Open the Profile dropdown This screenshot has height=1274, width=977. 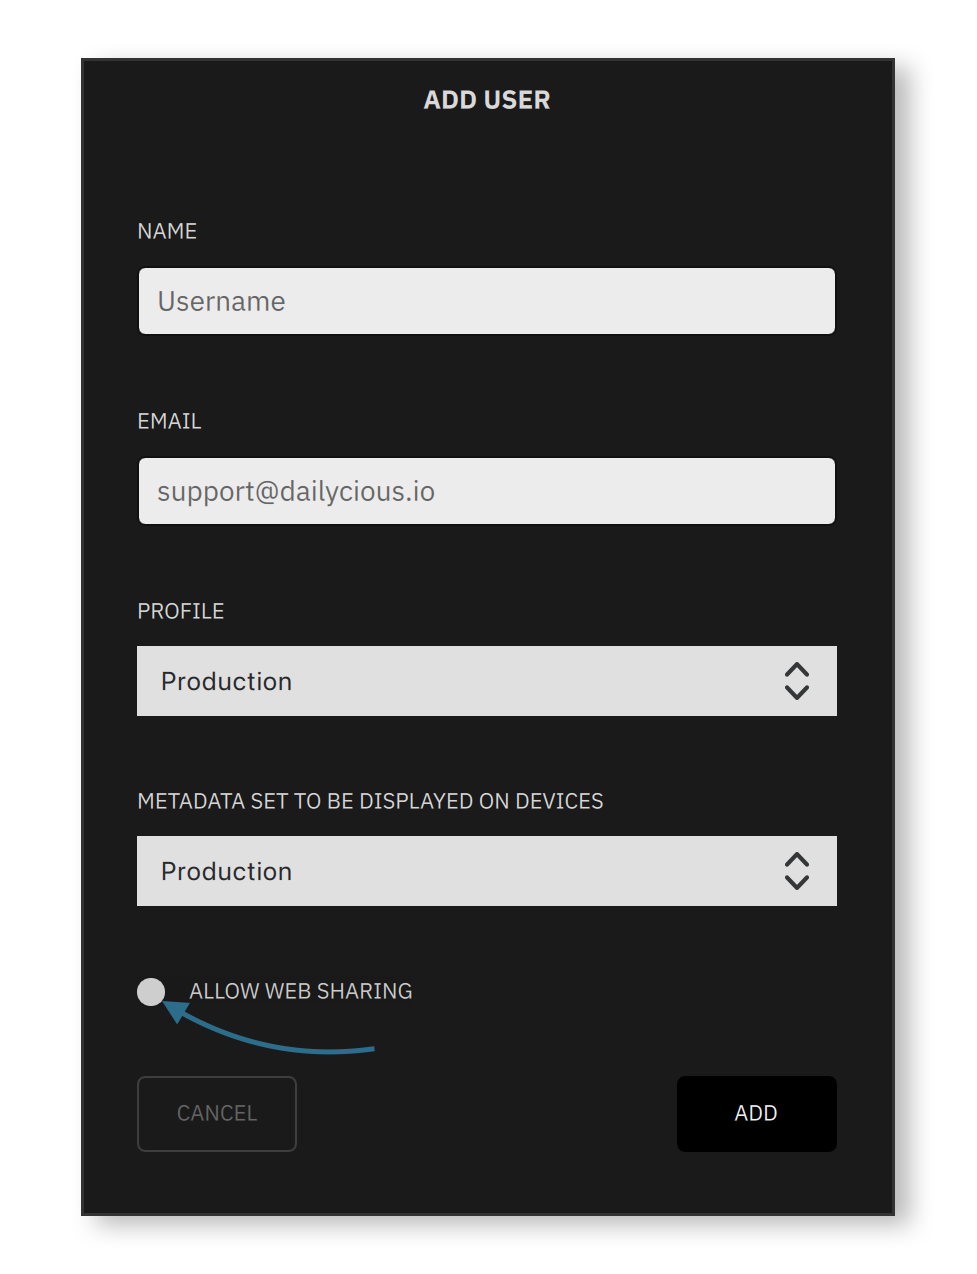(486, 681)
